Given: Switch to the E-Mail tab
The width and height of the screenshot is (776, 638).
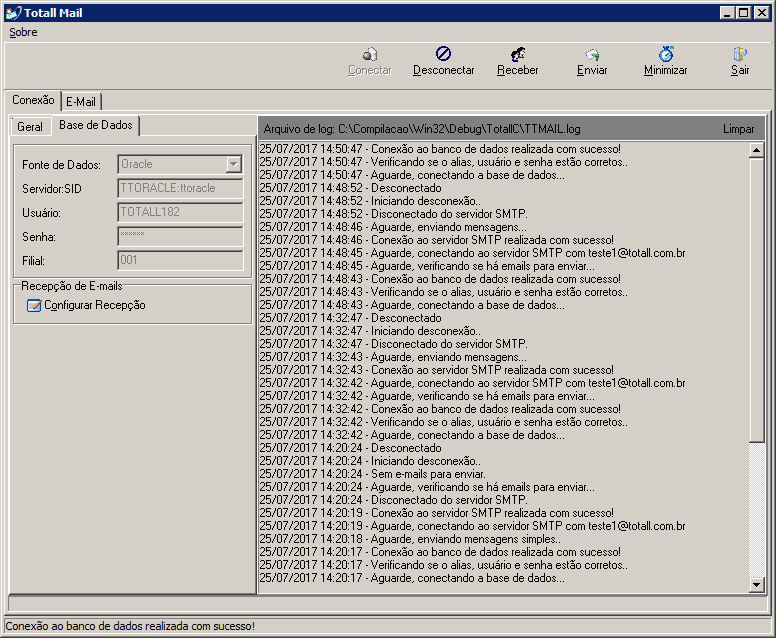Looking at the screenshot, I should tap(81, 102).
